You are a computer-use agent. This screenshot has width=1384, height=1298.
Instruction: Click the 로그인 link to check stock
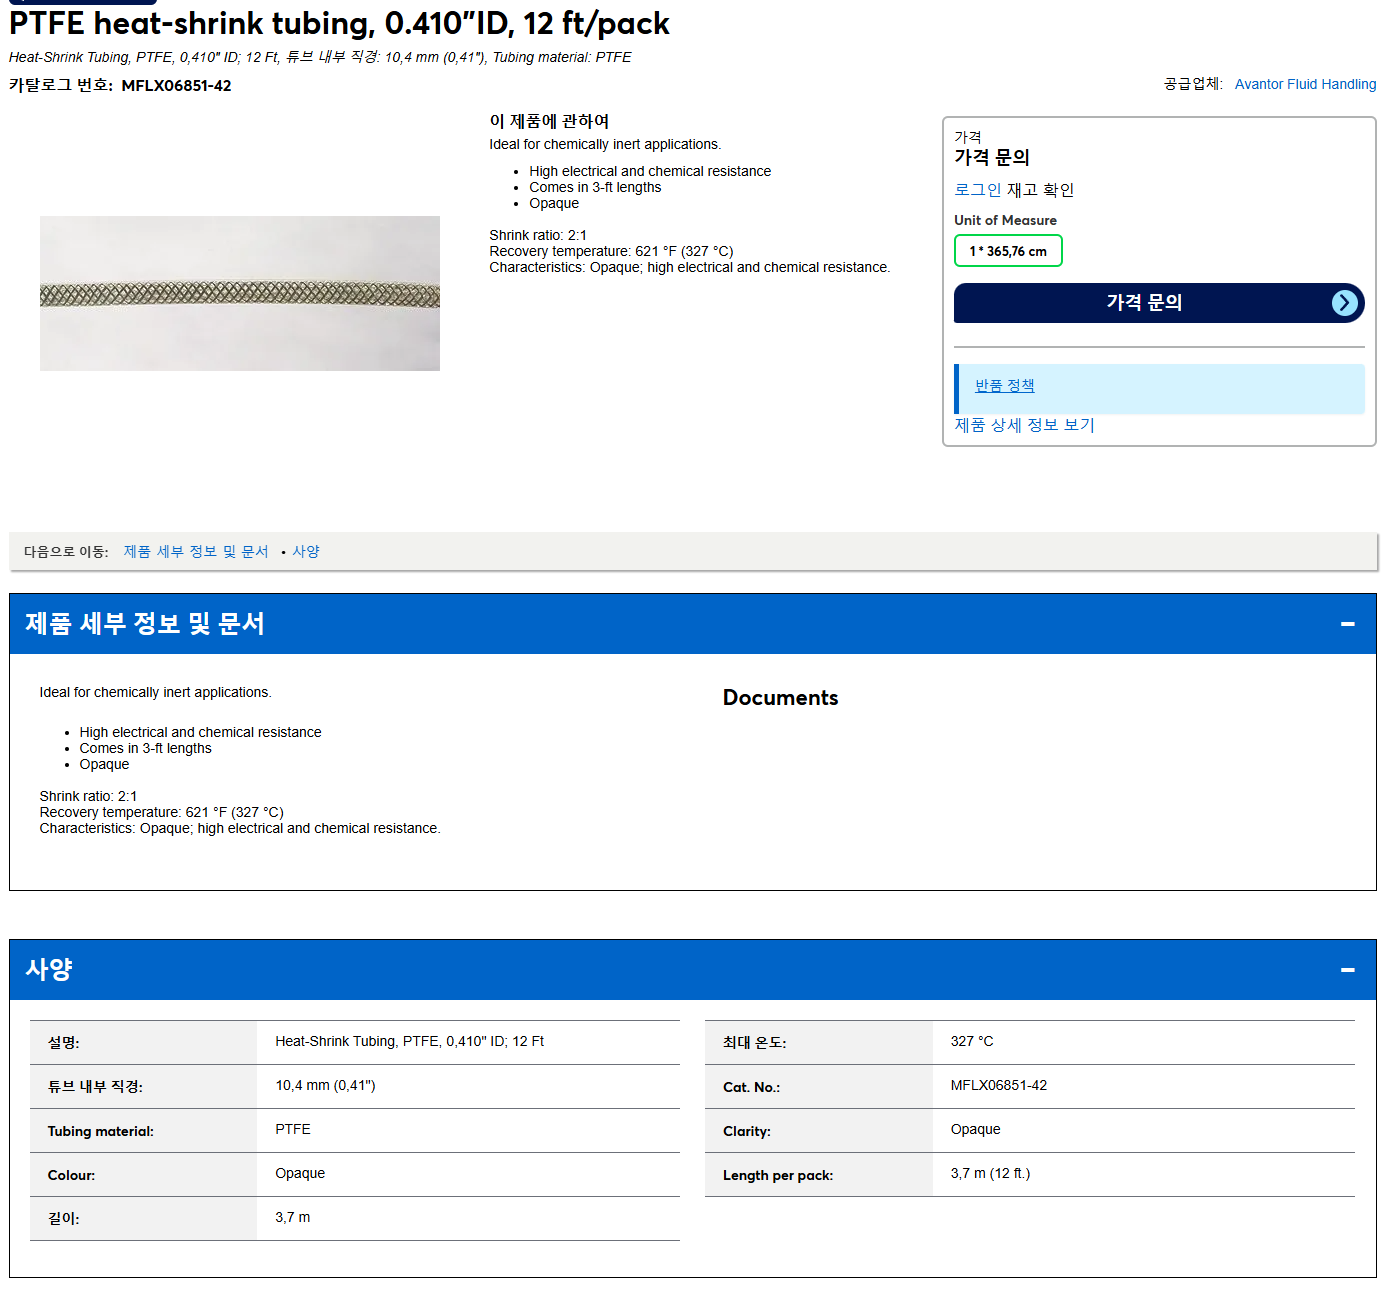pyautogui.click(x=977, y=190)
